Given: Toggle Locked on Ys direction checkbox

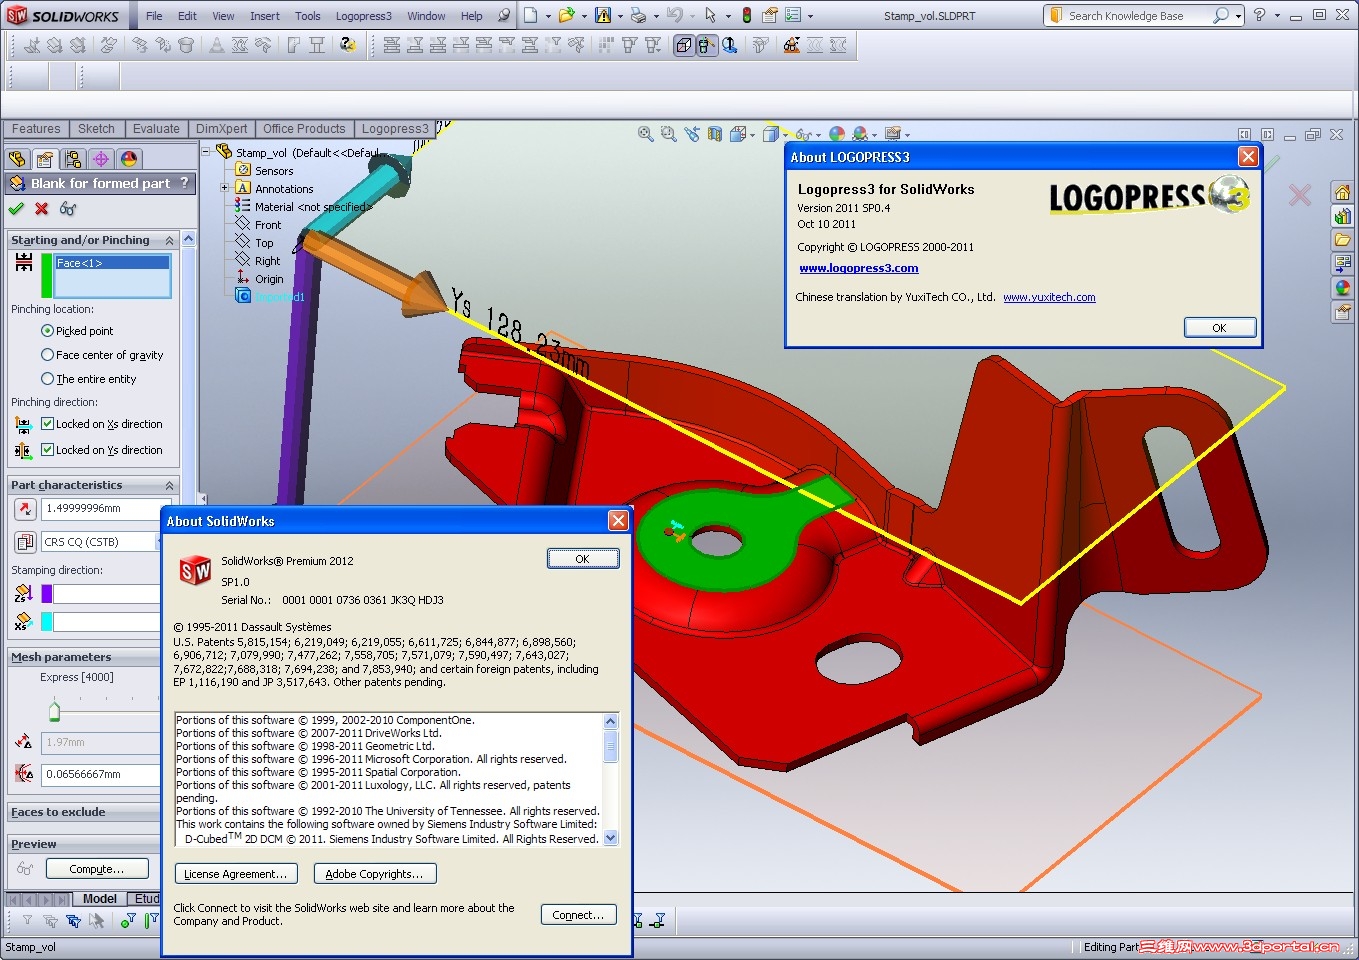Looking at the screenshot, I should [47, 450].
